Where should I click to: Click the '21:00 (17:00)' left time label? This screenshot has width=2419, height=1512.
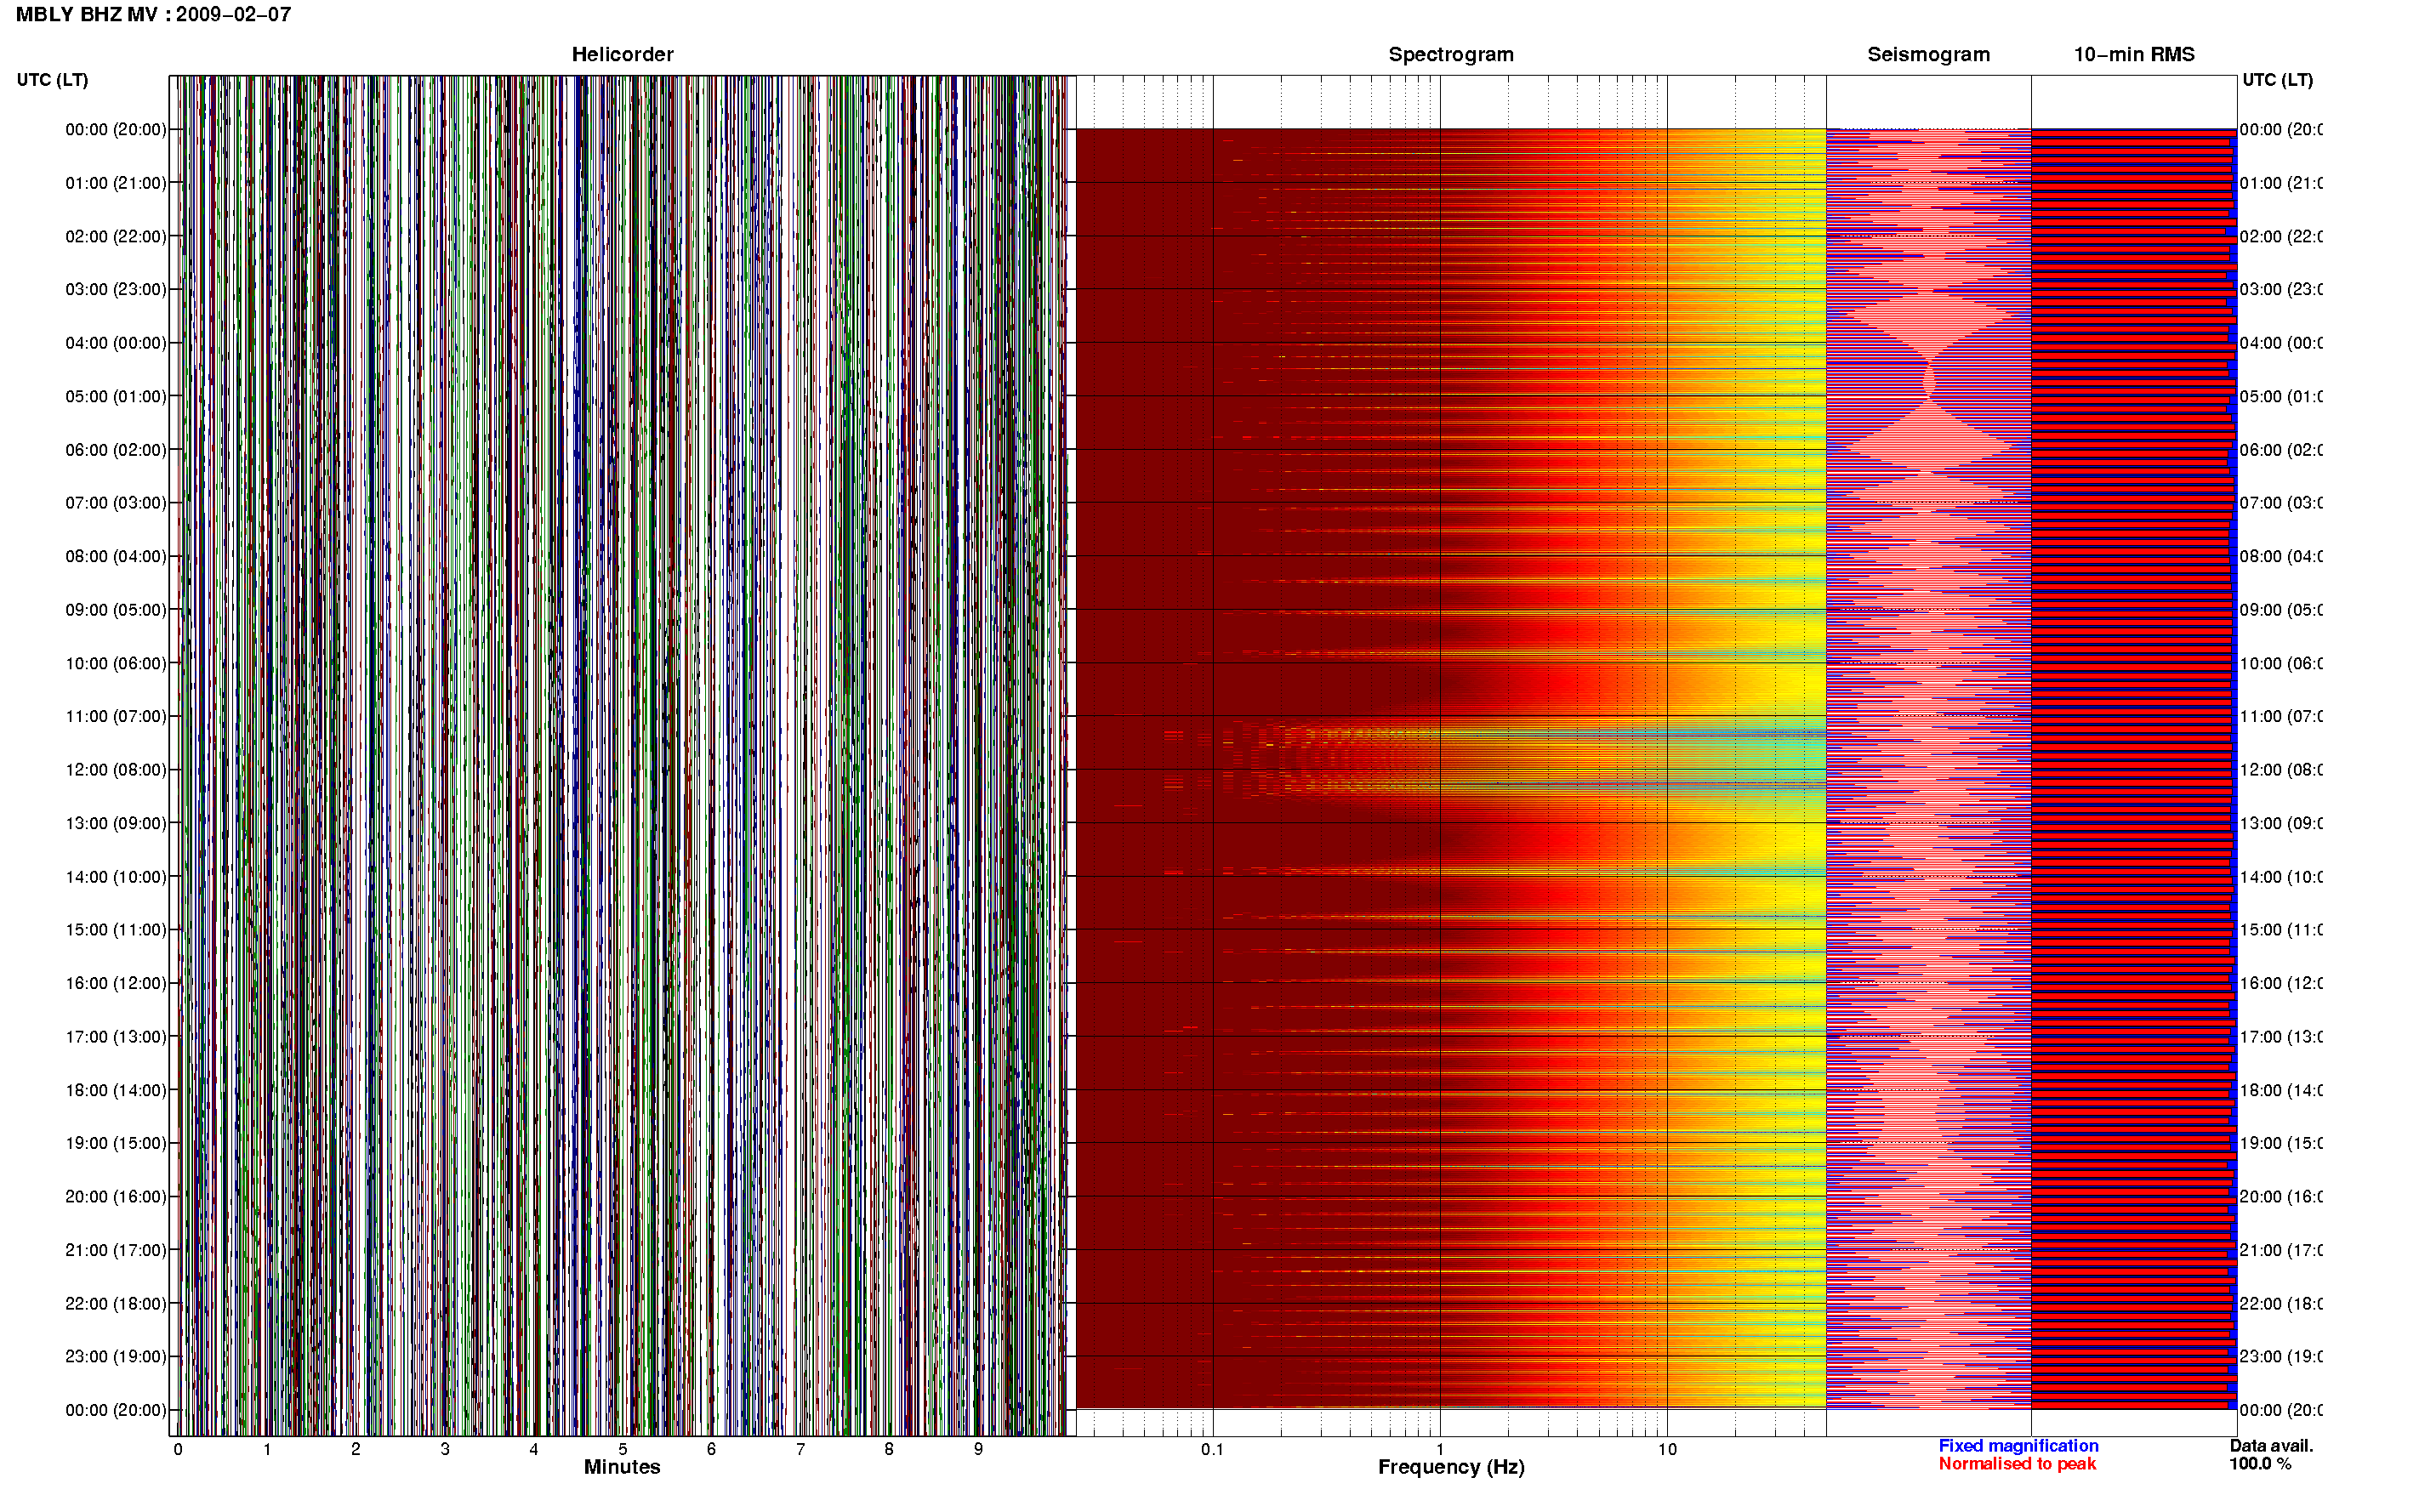116,1250
